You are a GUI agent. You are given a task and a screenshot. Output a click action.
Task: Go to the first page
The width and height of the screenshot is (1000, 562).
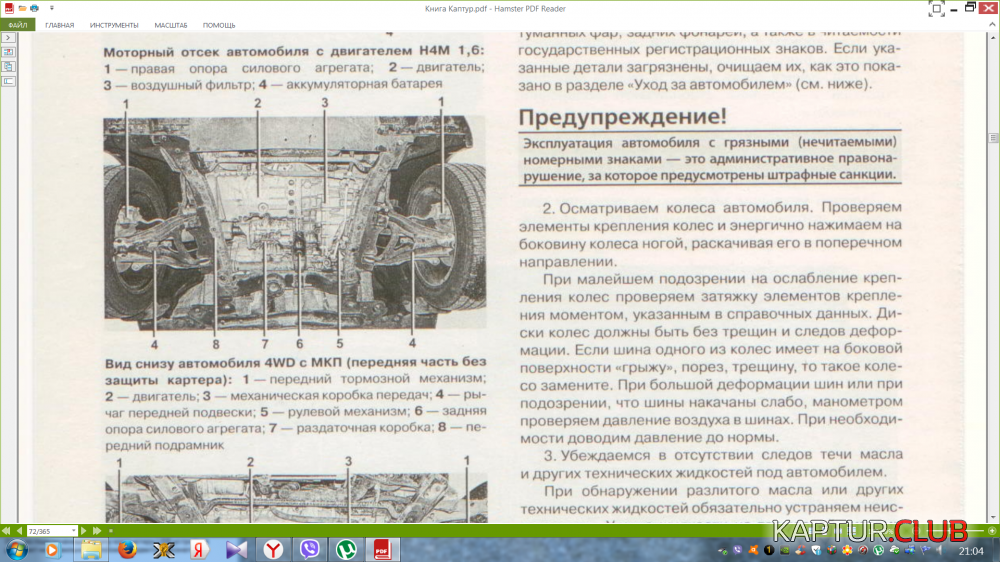click(x=7, y=530)
